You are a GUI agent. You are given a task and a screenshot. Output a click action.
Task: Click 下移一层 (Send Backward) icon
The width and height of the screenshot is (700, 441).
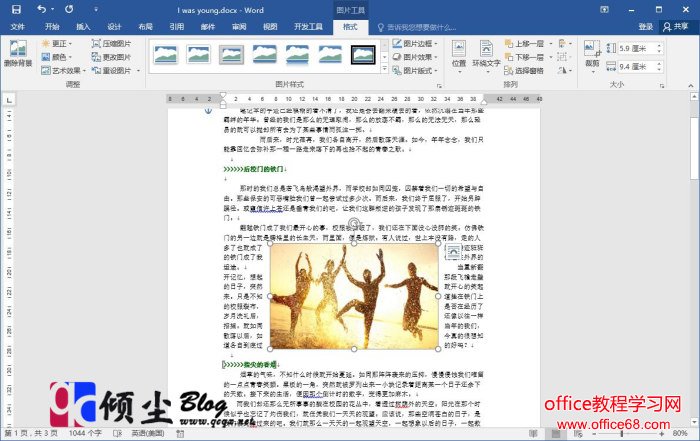(509, 57)
